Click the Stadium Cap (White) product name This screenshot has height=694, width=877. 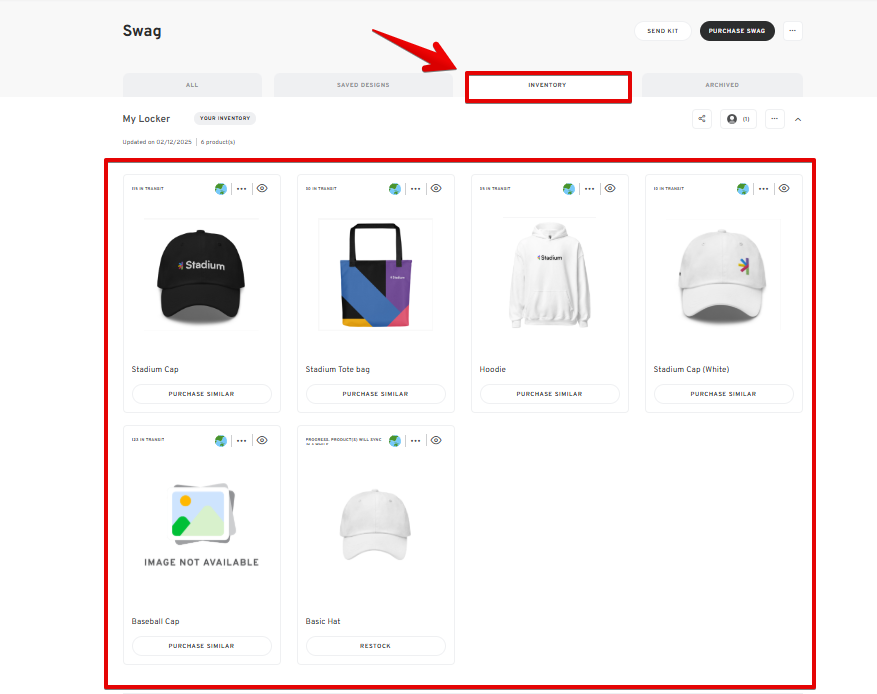pos(691,369)
